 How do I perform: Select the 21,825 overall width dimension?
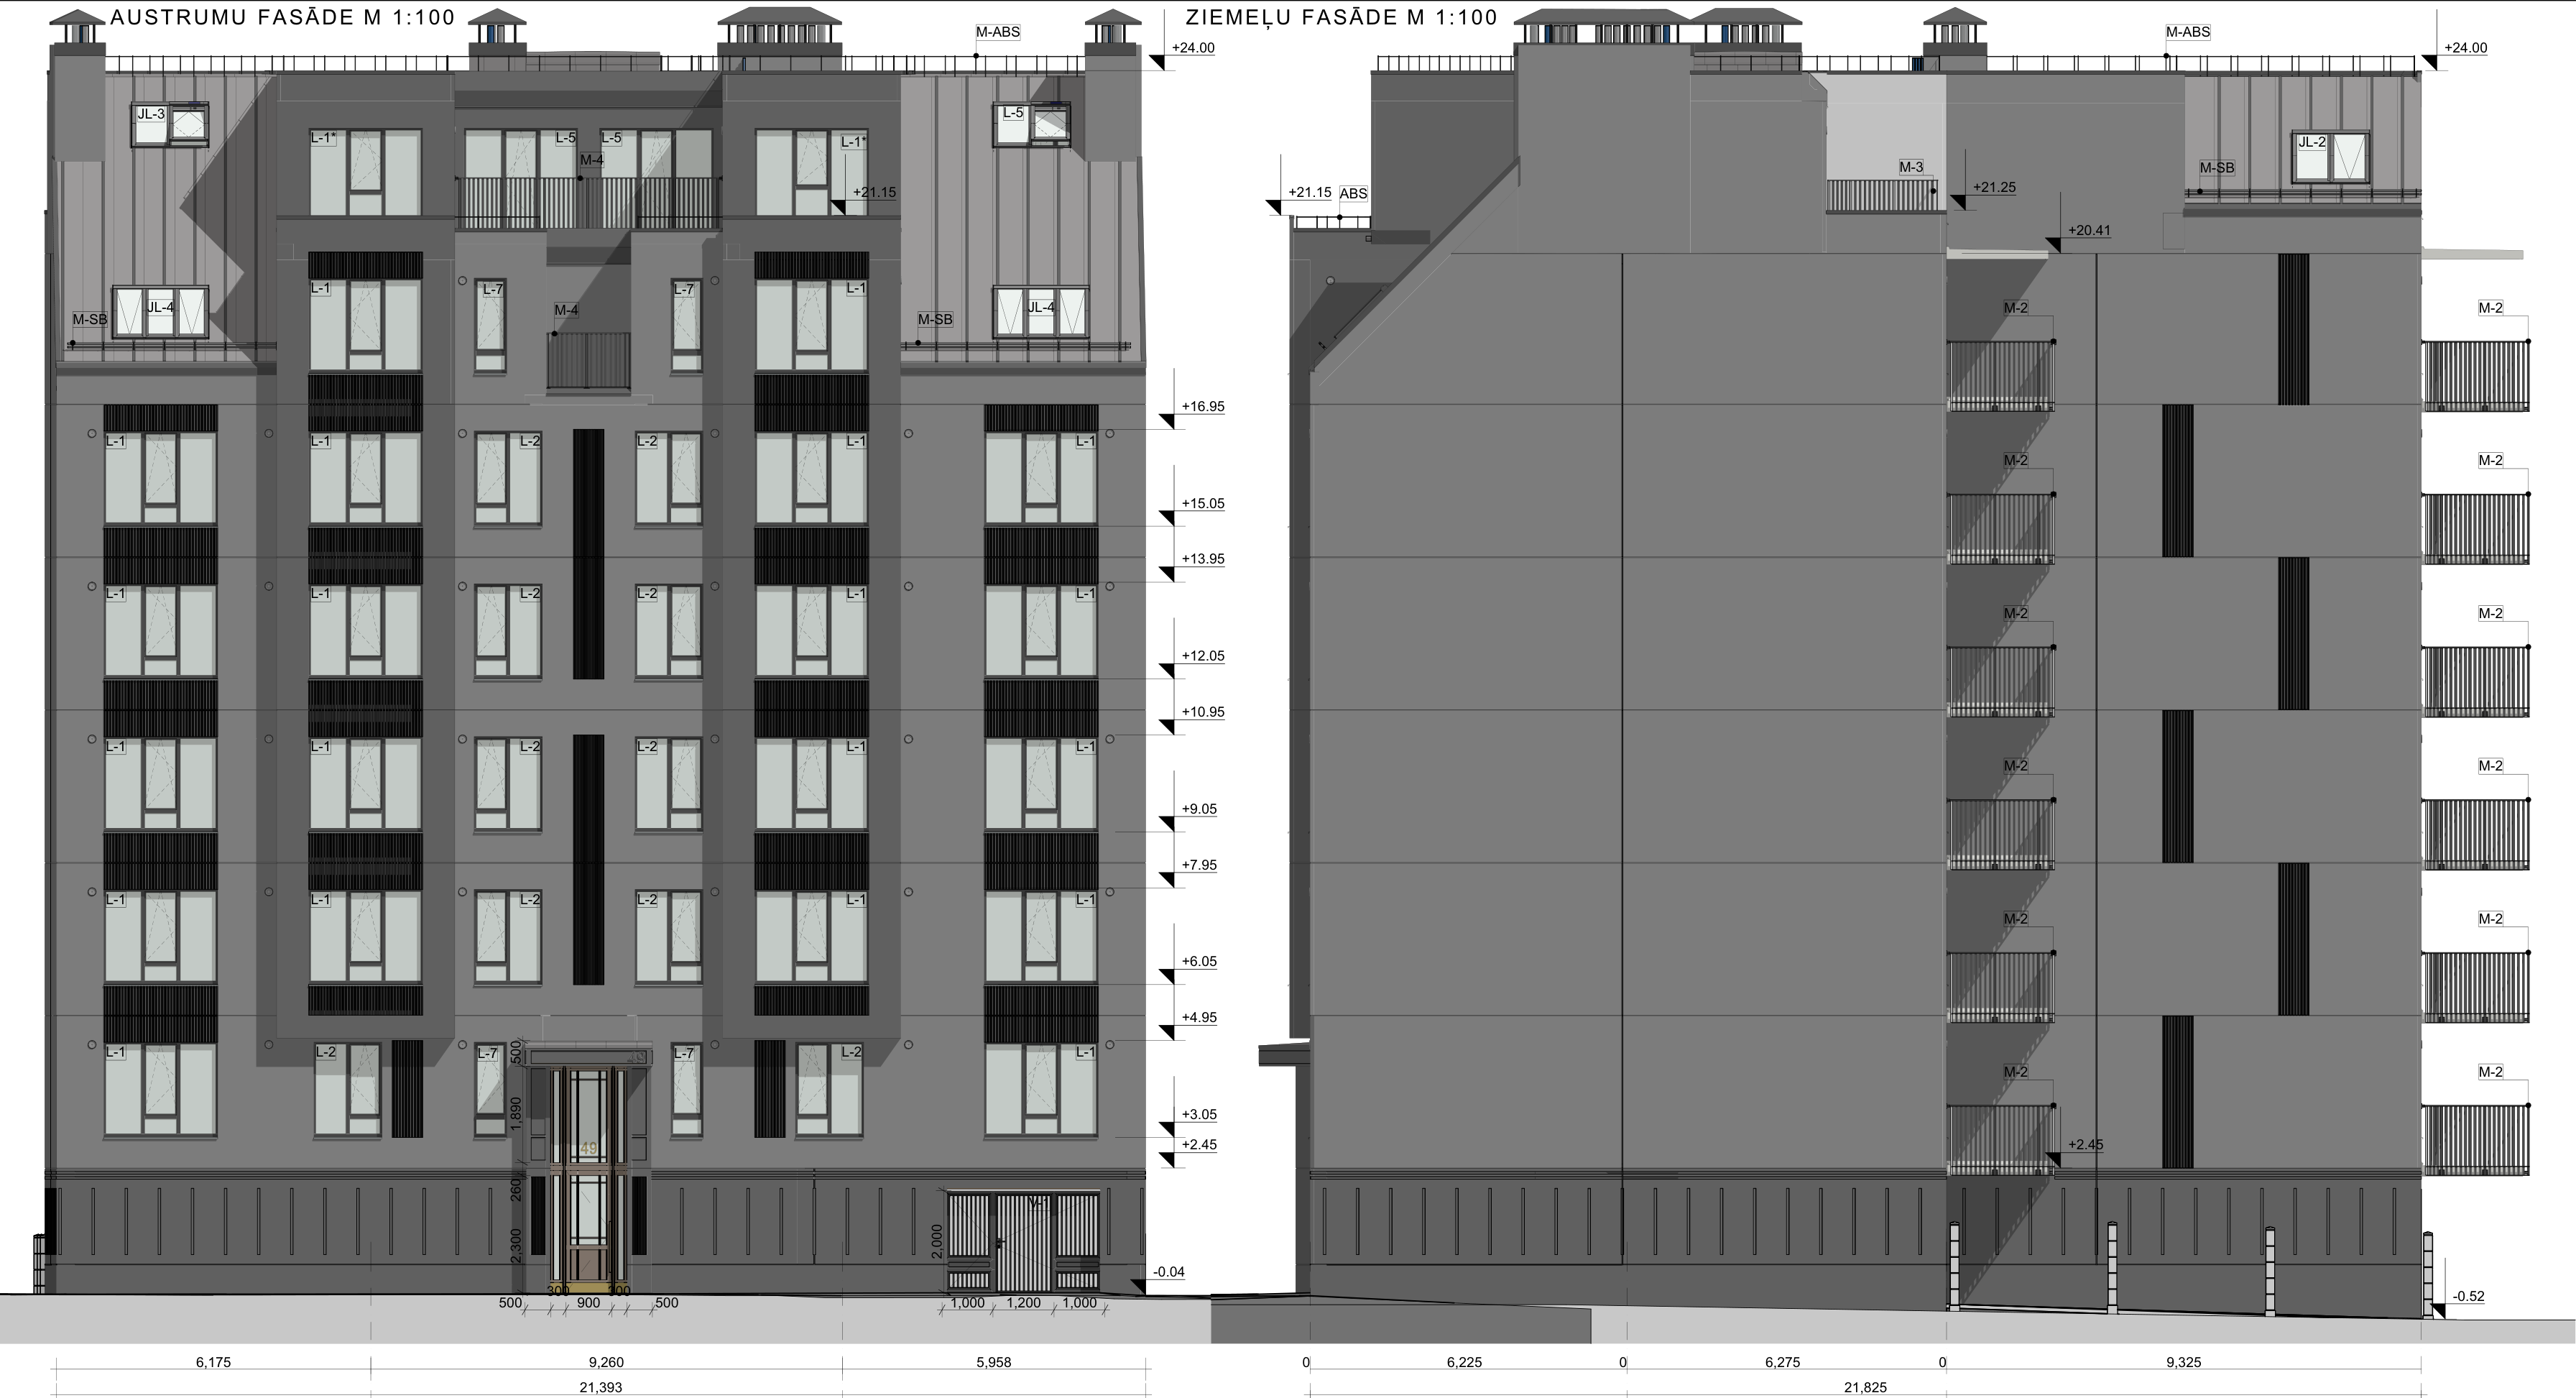click(1865, 1387)
